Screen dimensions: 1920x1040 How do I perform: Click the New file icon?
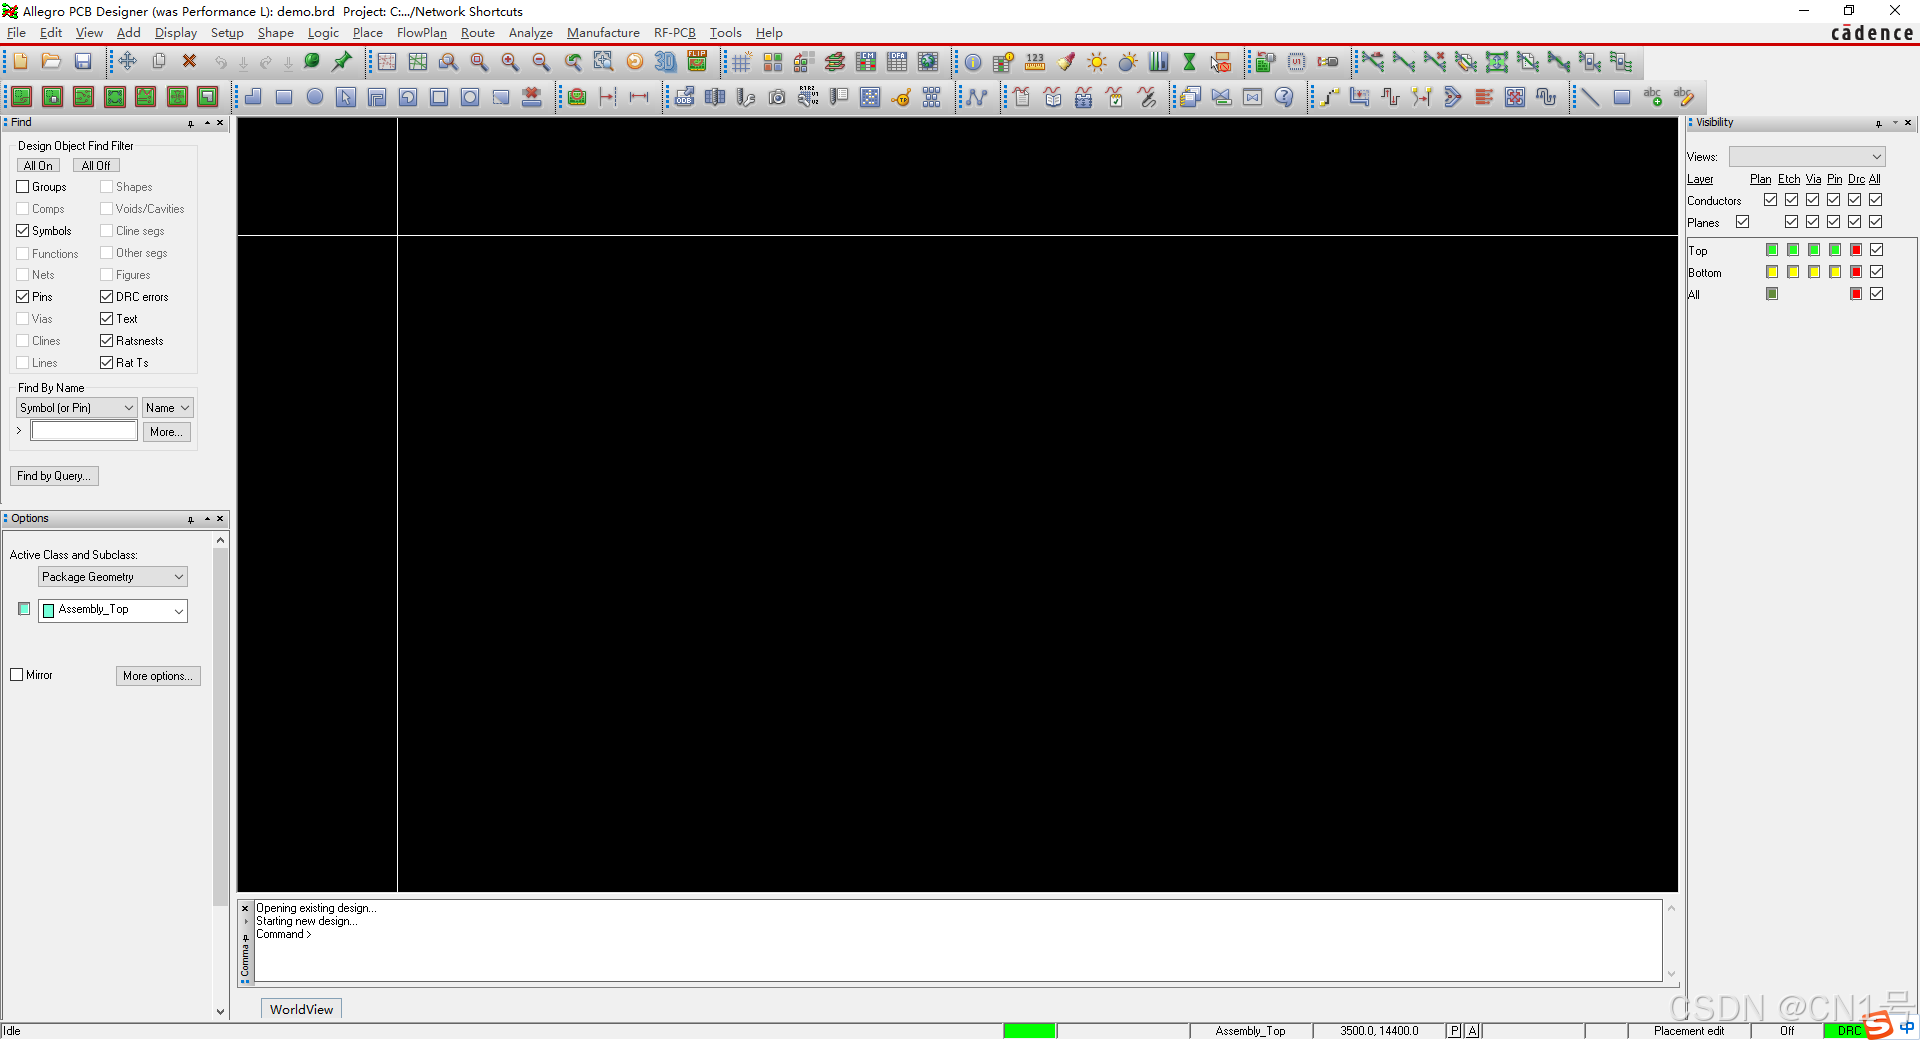pyautogui.click(x=21, y=62)
